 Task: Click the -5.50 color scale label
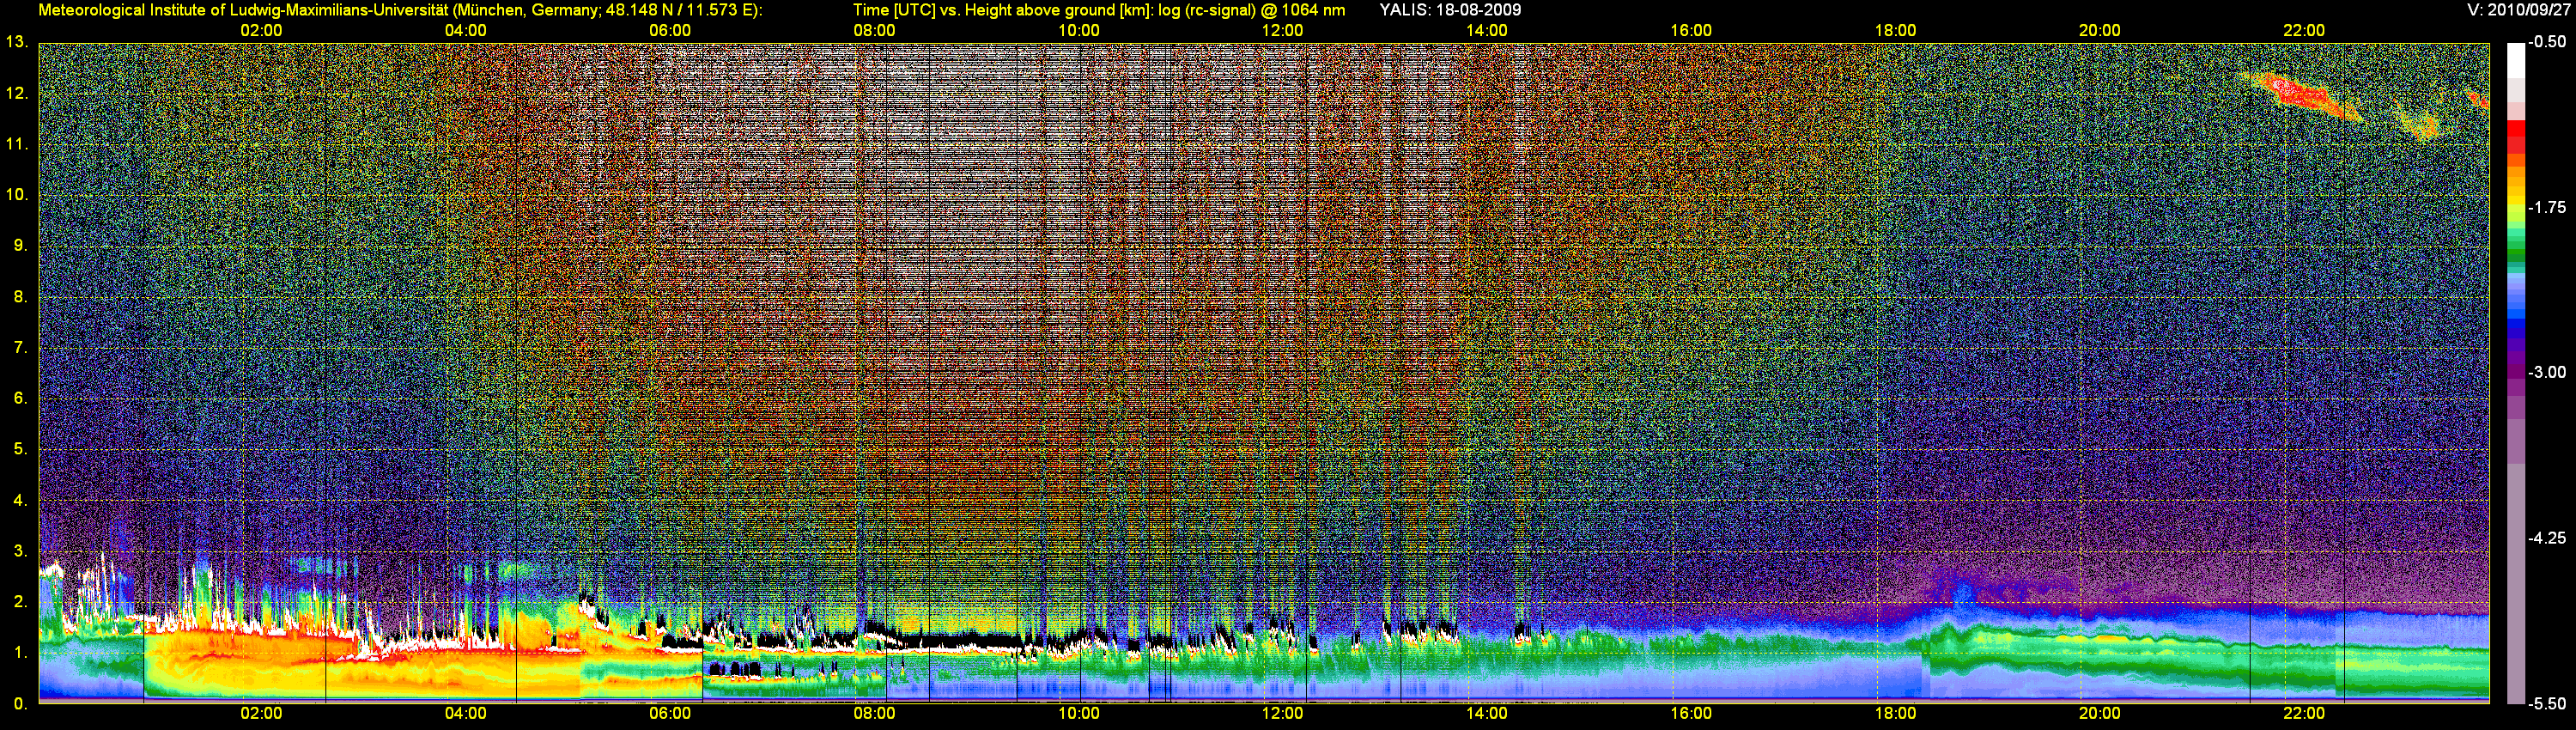pos(2546,703)
